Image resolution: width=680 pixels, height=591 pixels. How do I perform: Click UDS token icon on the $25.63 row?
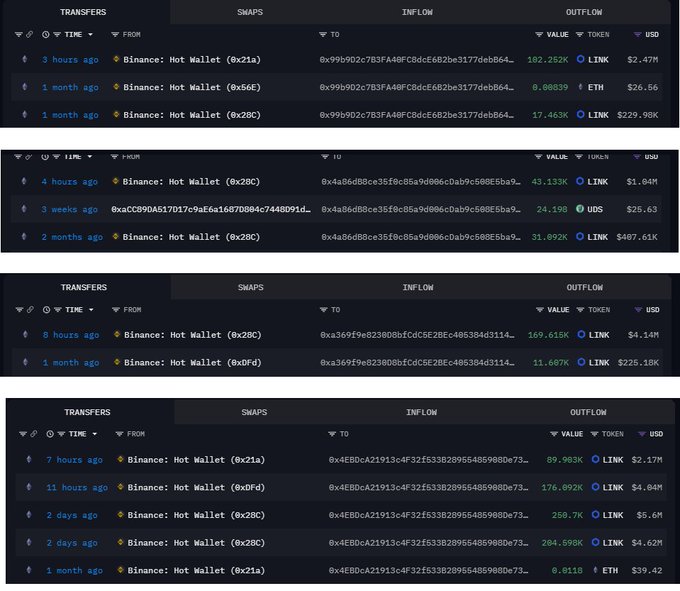[x=579, y=209]
